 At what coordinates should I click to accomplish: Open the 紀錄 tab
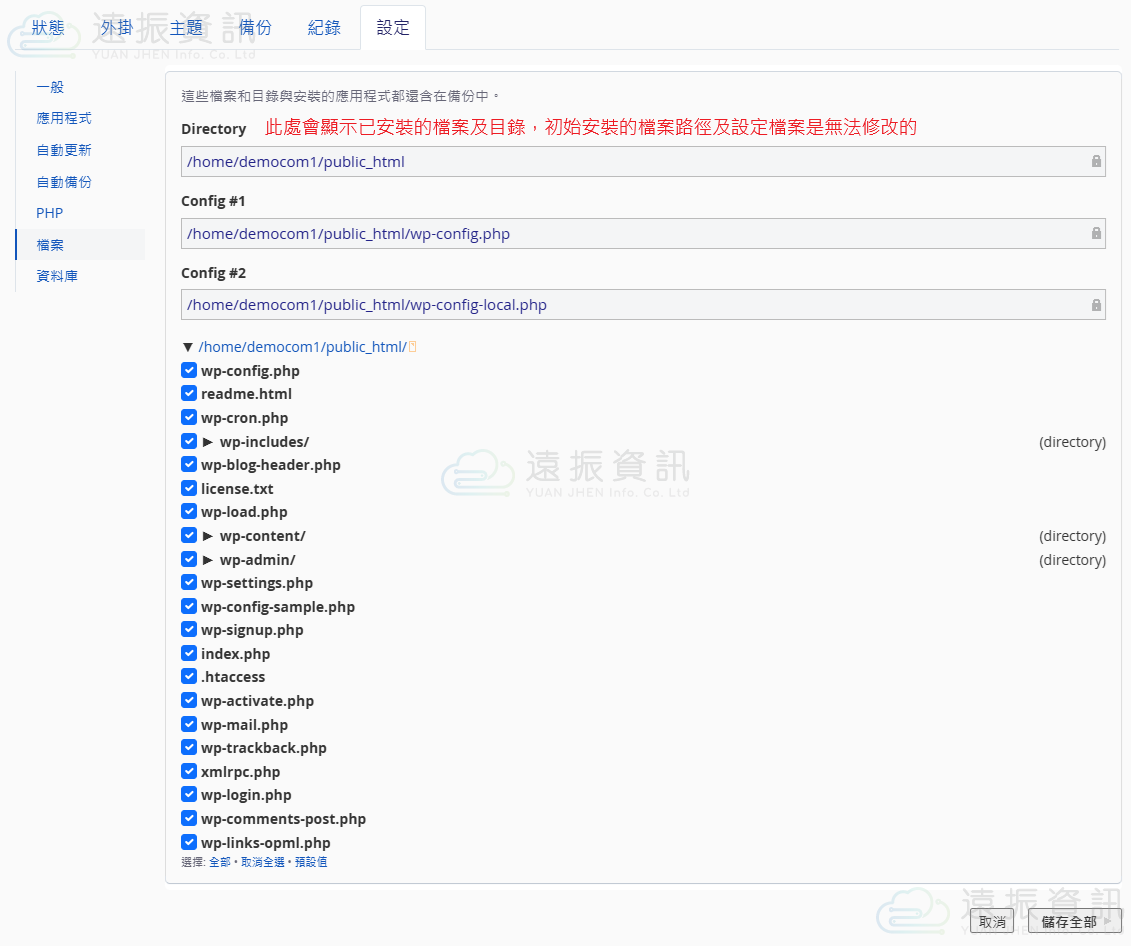click(x=324, y=28)
